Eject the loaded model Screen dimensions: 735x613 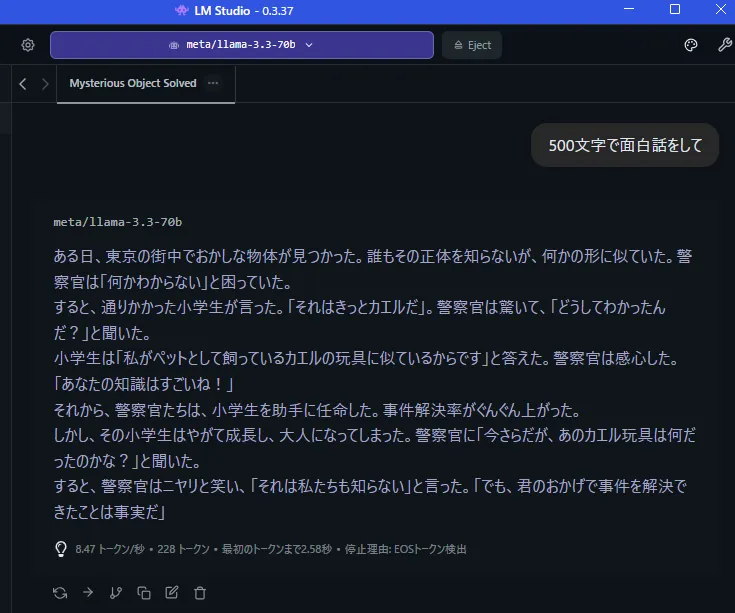pyautogui.click(x=472, y=45)
